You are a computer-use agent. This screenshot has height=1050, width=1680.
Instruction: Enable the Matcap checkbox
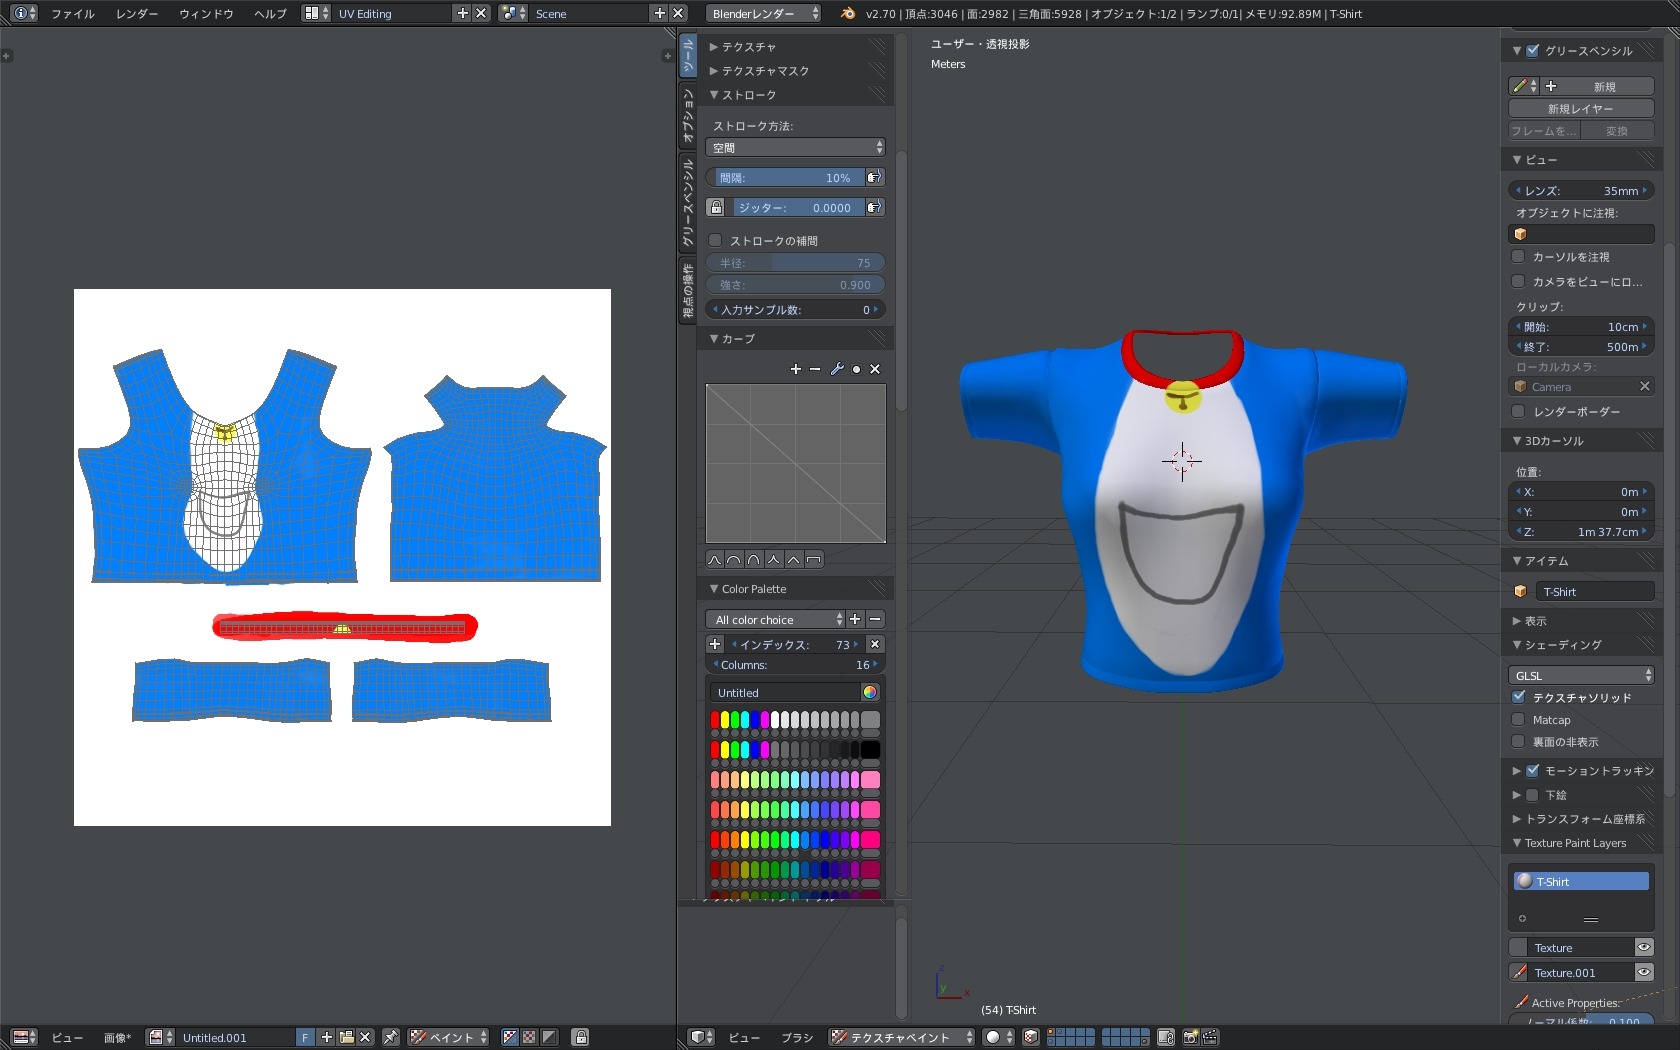pos(1518,719)
